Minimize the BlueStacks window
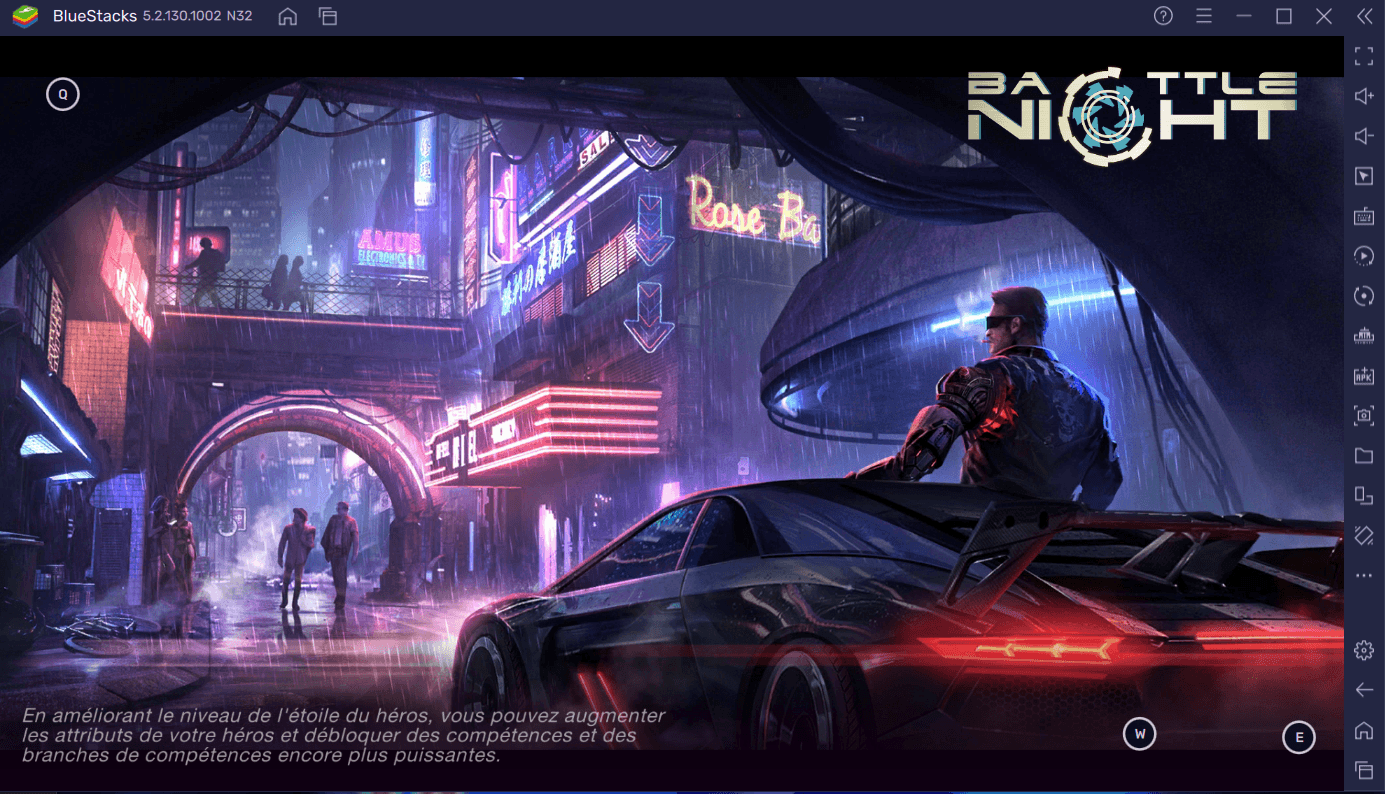 [1244, 16]
